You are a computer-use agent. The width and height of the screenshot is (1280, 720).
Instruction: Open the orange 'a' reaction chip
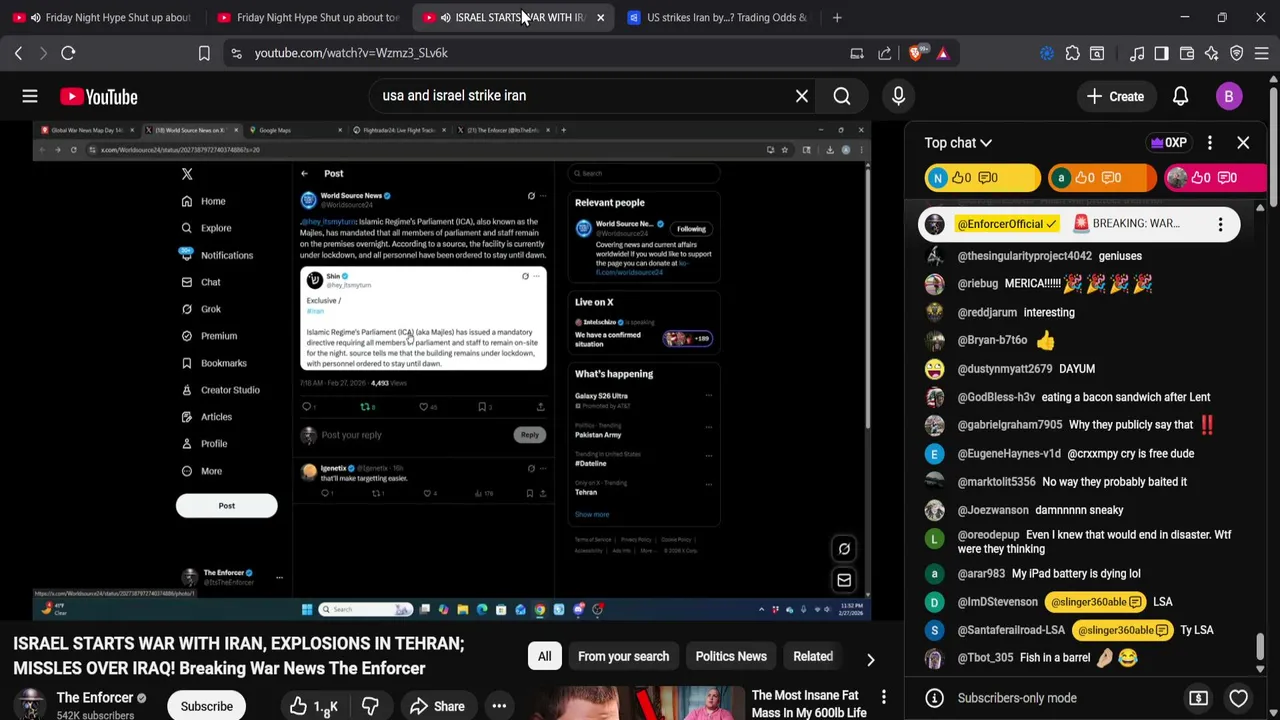click(x=1101, y=178)
